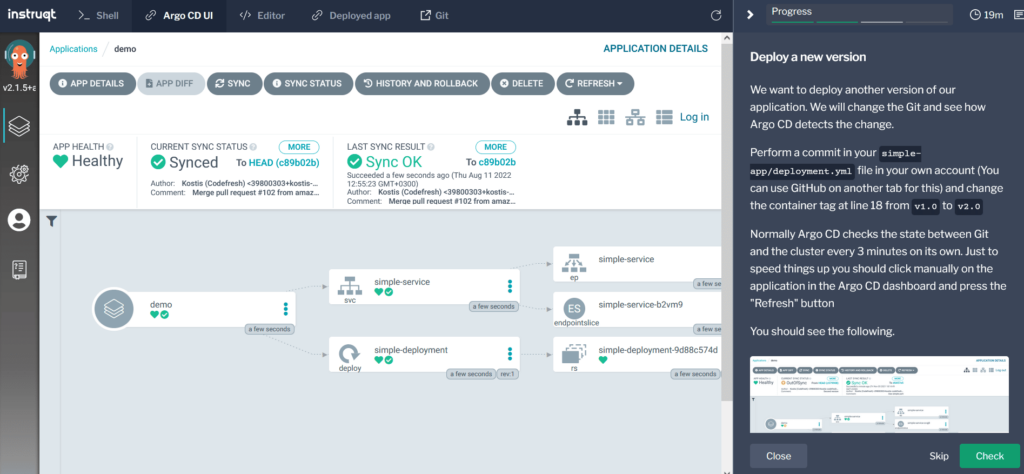The width and height of the screenshot is (1024, 474).
Task: Switch to network view icon
Action: 635,117
